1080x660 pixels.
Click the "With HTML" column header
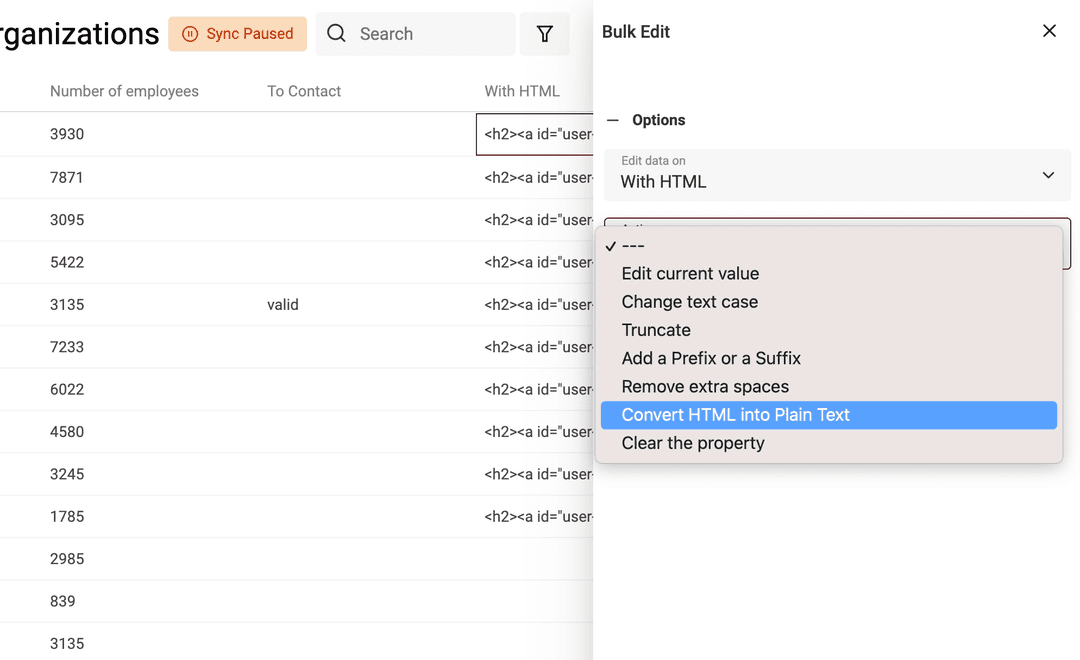(522, 91)
